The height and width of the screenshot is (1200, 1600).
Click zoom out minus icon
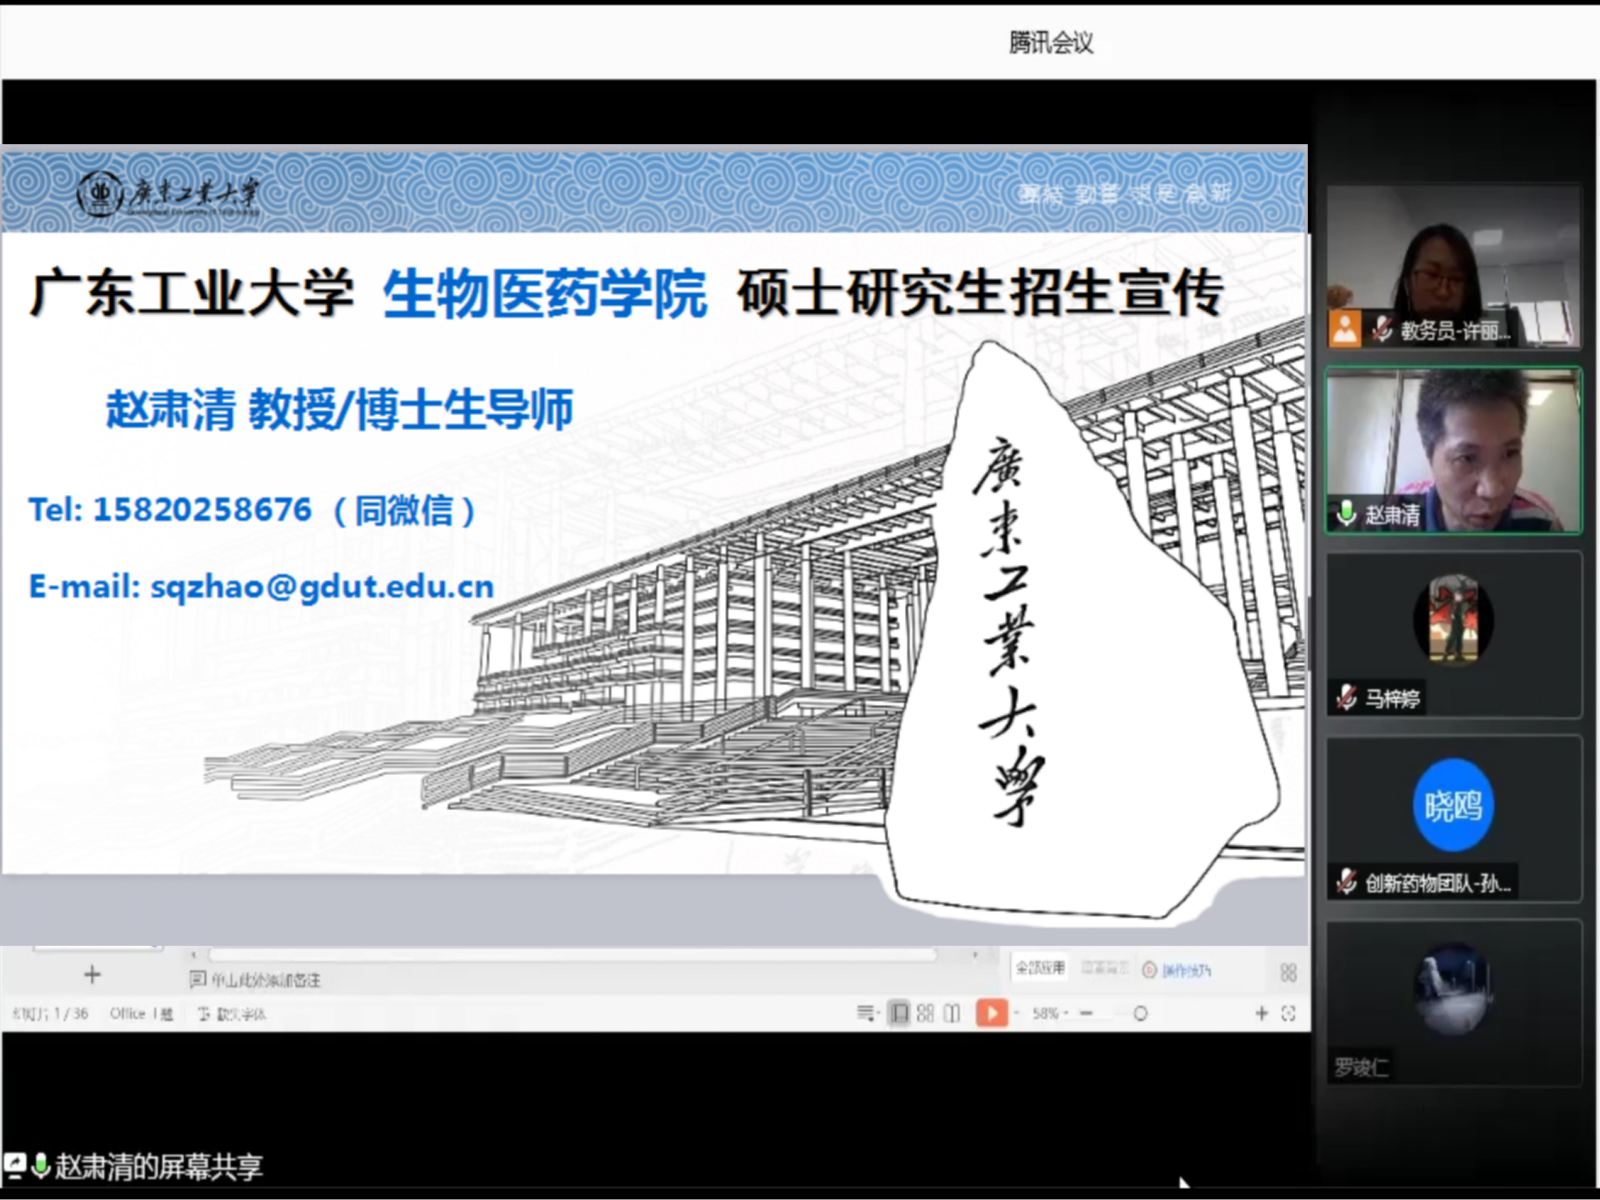tap(1086, 1013)
